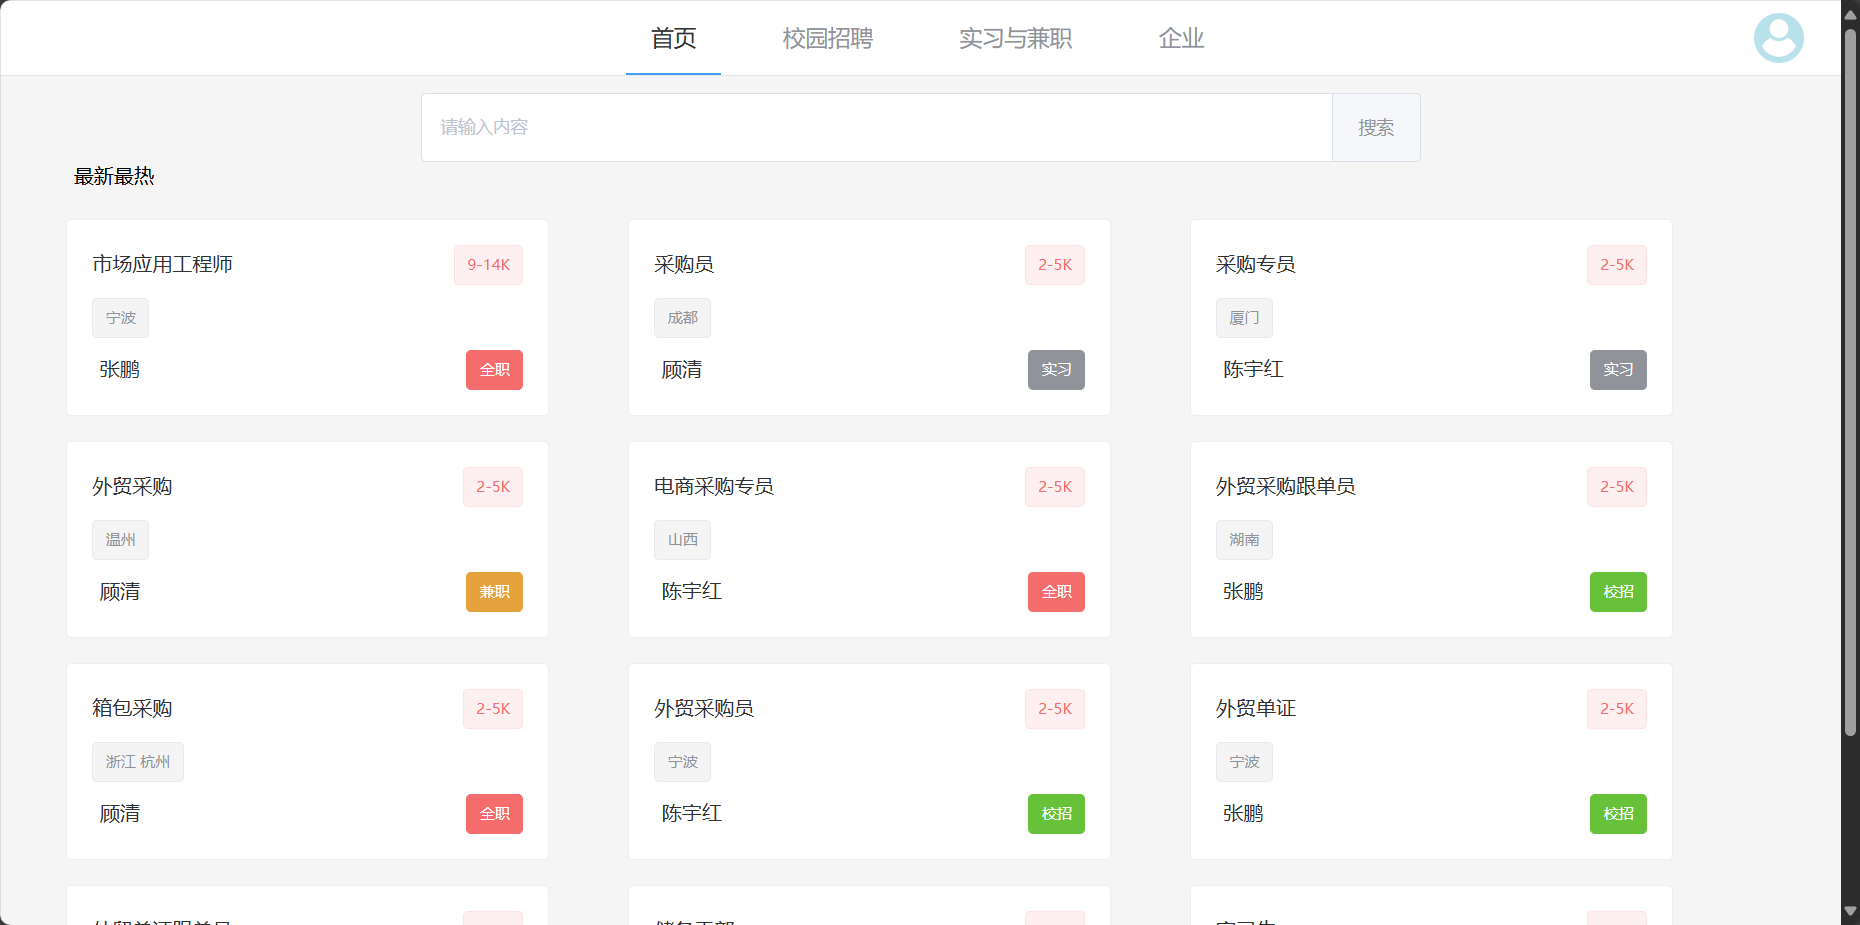The image size is (1860, 925).
Task: Click the 兼职 tag on 外贸采购 card
Action: [494, 592]
